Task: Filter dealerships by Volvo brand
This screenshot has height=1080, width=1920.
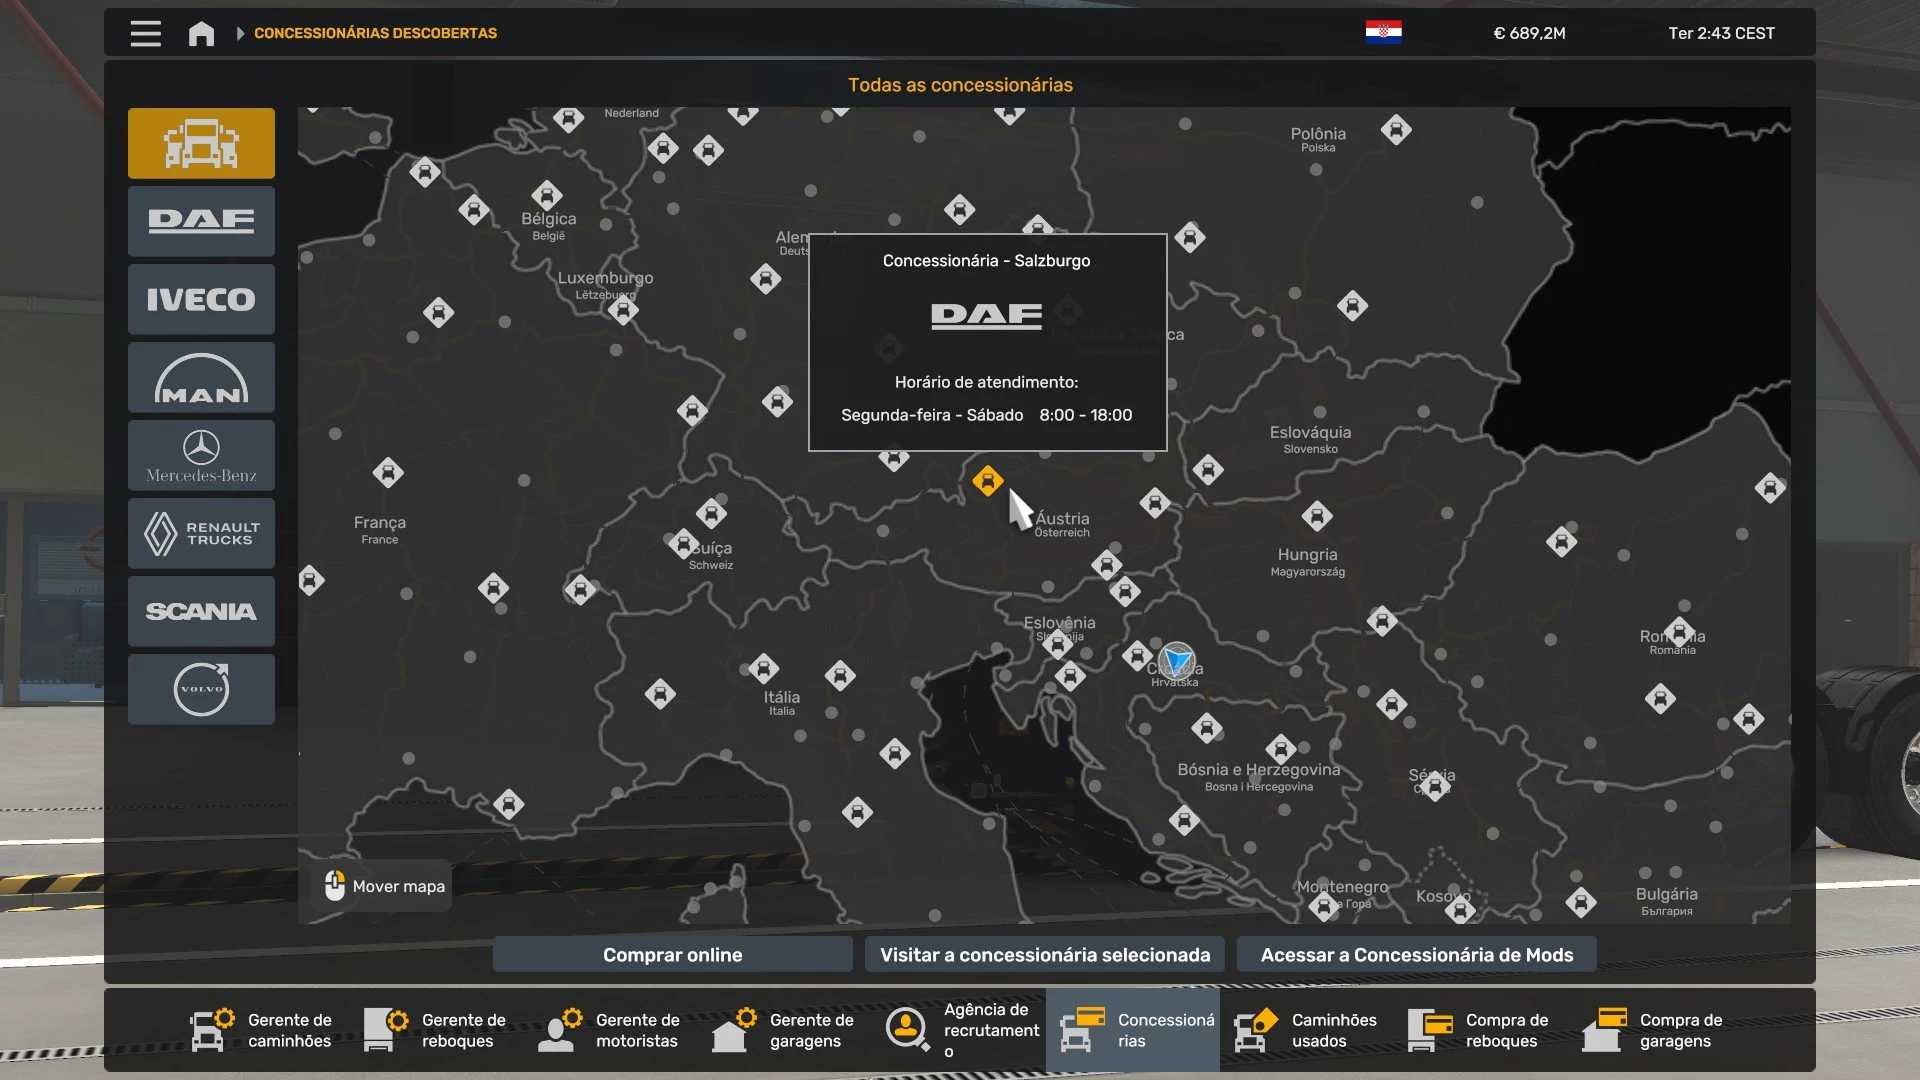Action: [x=201, y=689]
